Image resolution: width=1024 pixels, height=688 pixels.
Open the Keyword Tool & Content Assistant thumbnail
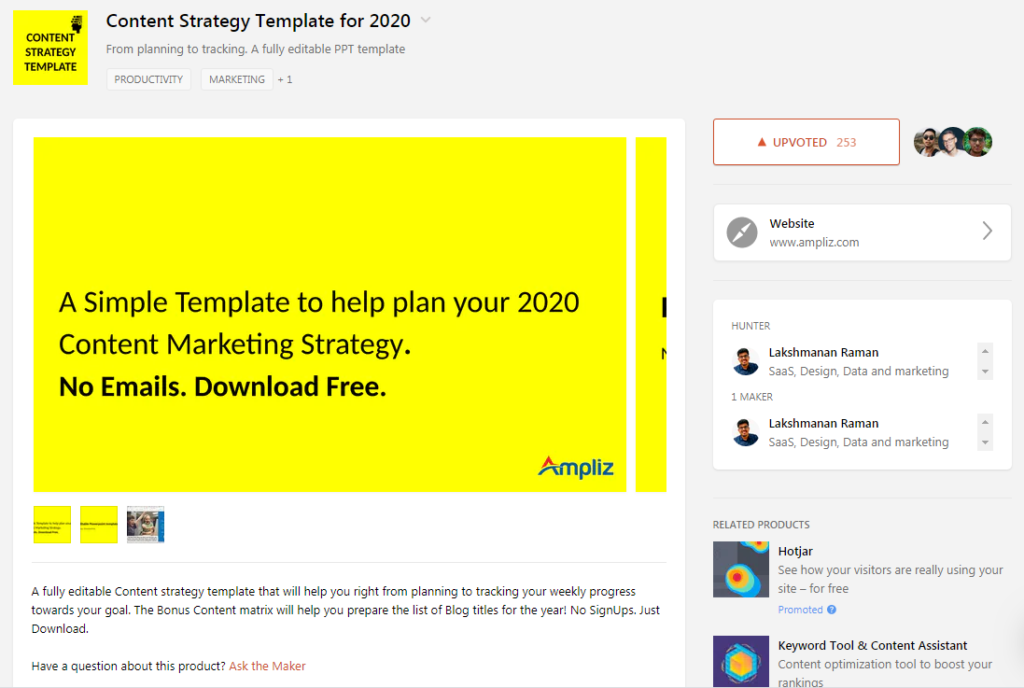[x=741, y=661]
